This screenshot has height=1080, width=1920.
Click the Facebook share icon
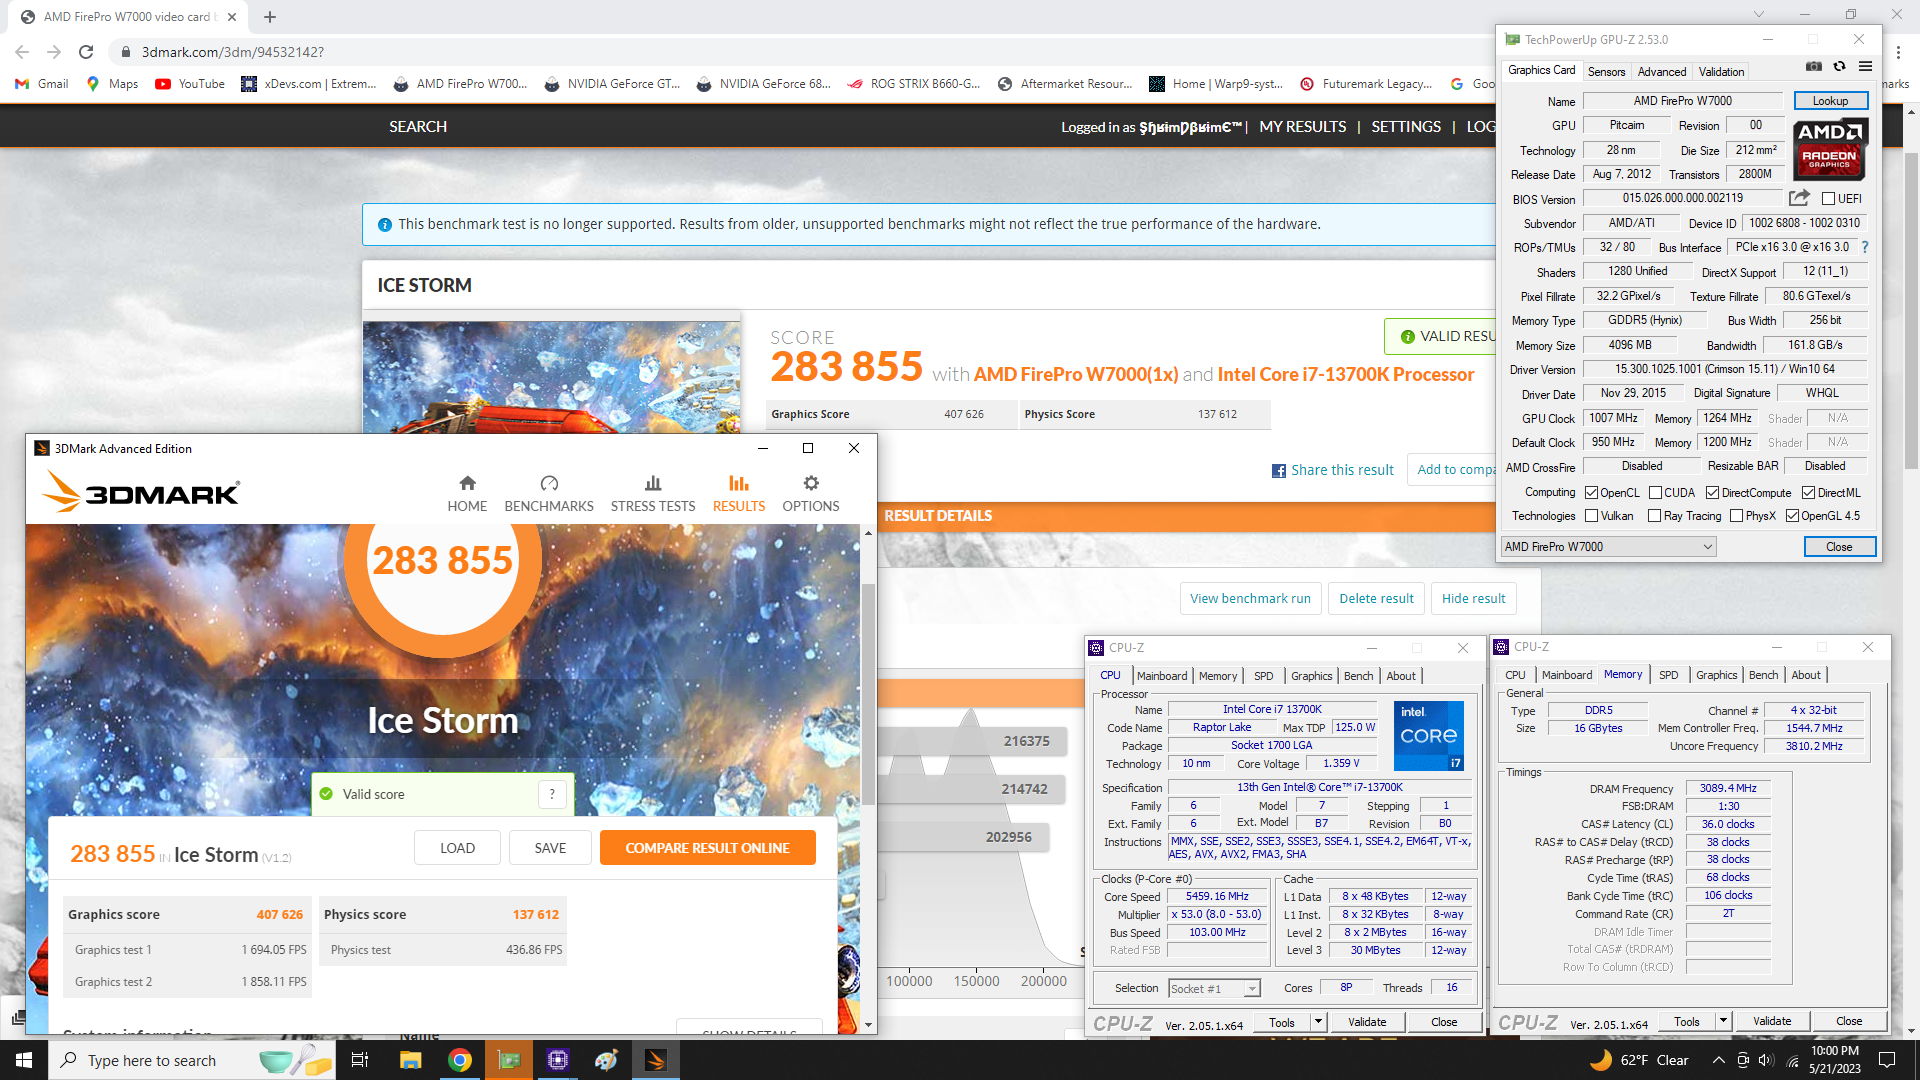coord(1278,471)
